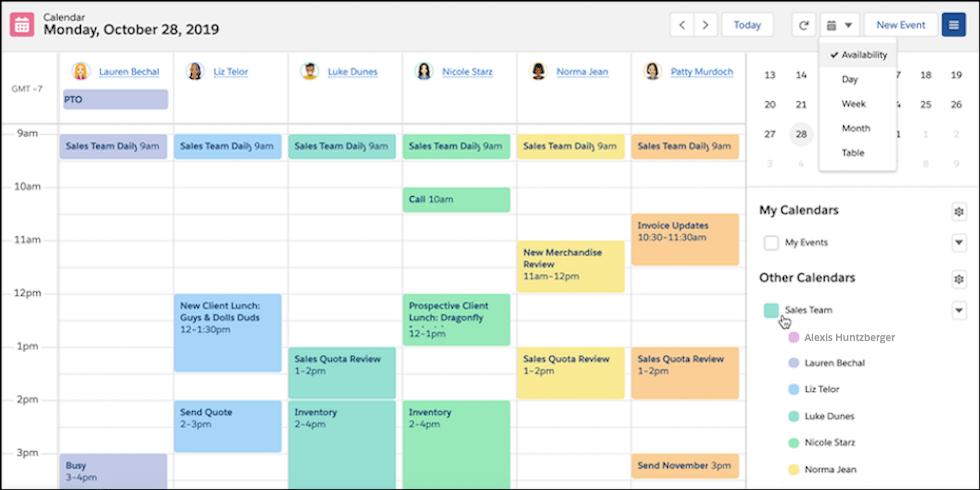Click Liz Telor name in calendar list

(822, 389)
